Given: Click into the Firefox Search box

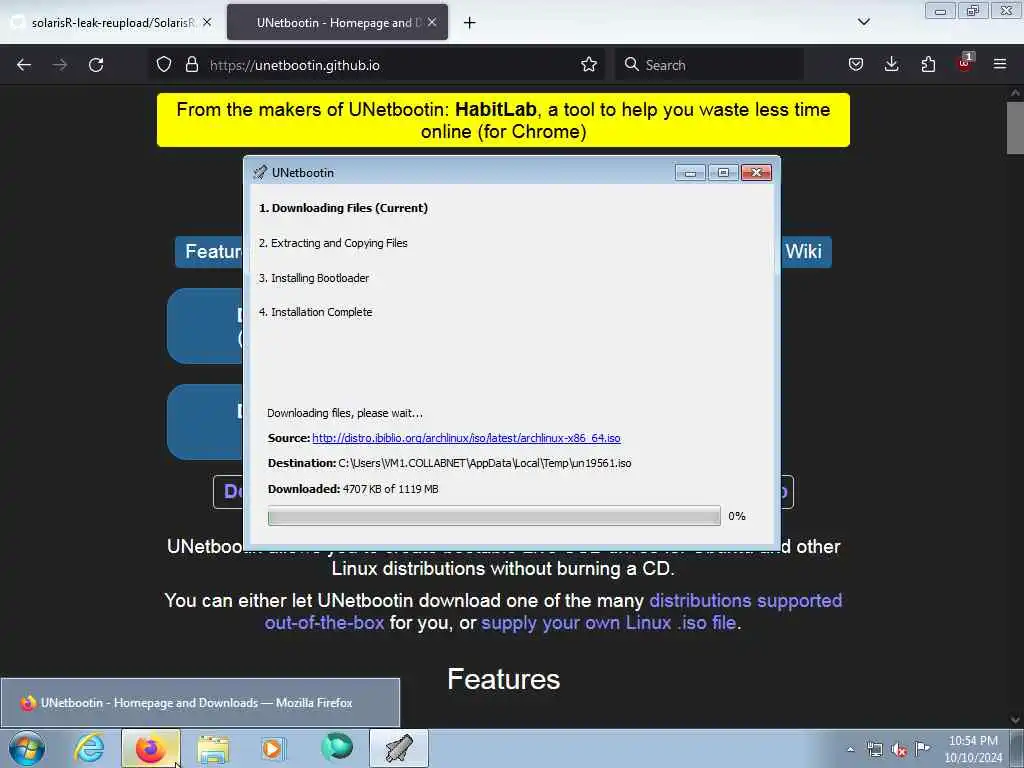Looking at the screenshot, I should click(709, 65).
